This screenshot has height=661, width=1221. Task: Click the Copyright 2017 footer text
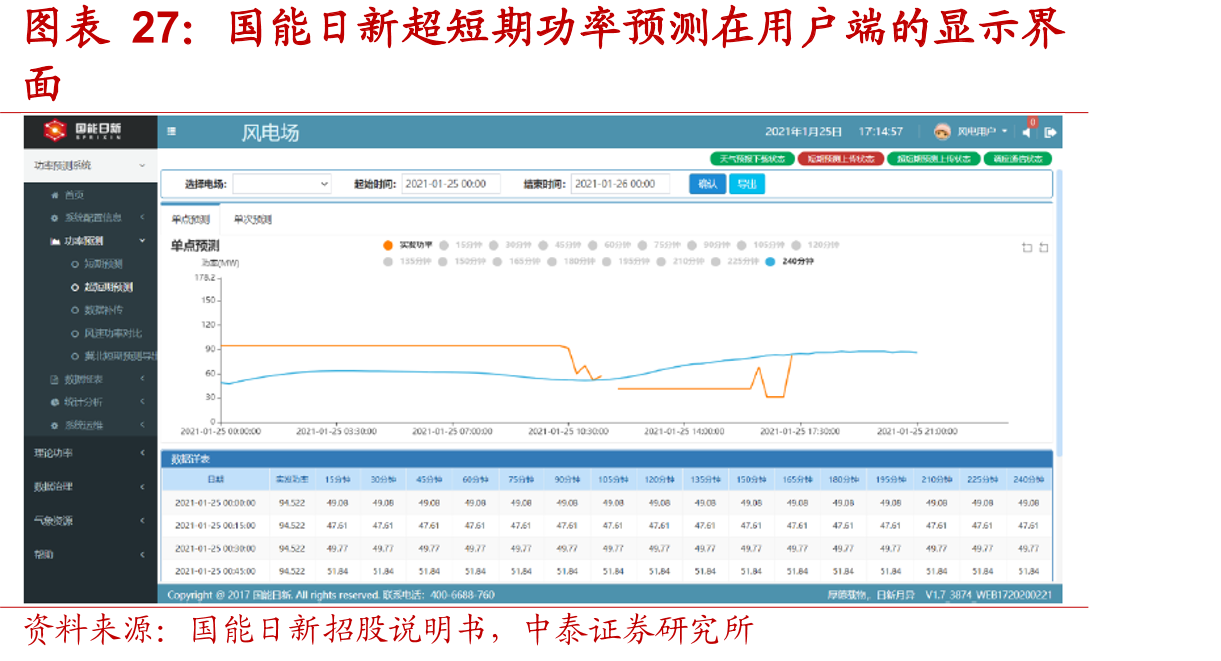coord(331,595)
